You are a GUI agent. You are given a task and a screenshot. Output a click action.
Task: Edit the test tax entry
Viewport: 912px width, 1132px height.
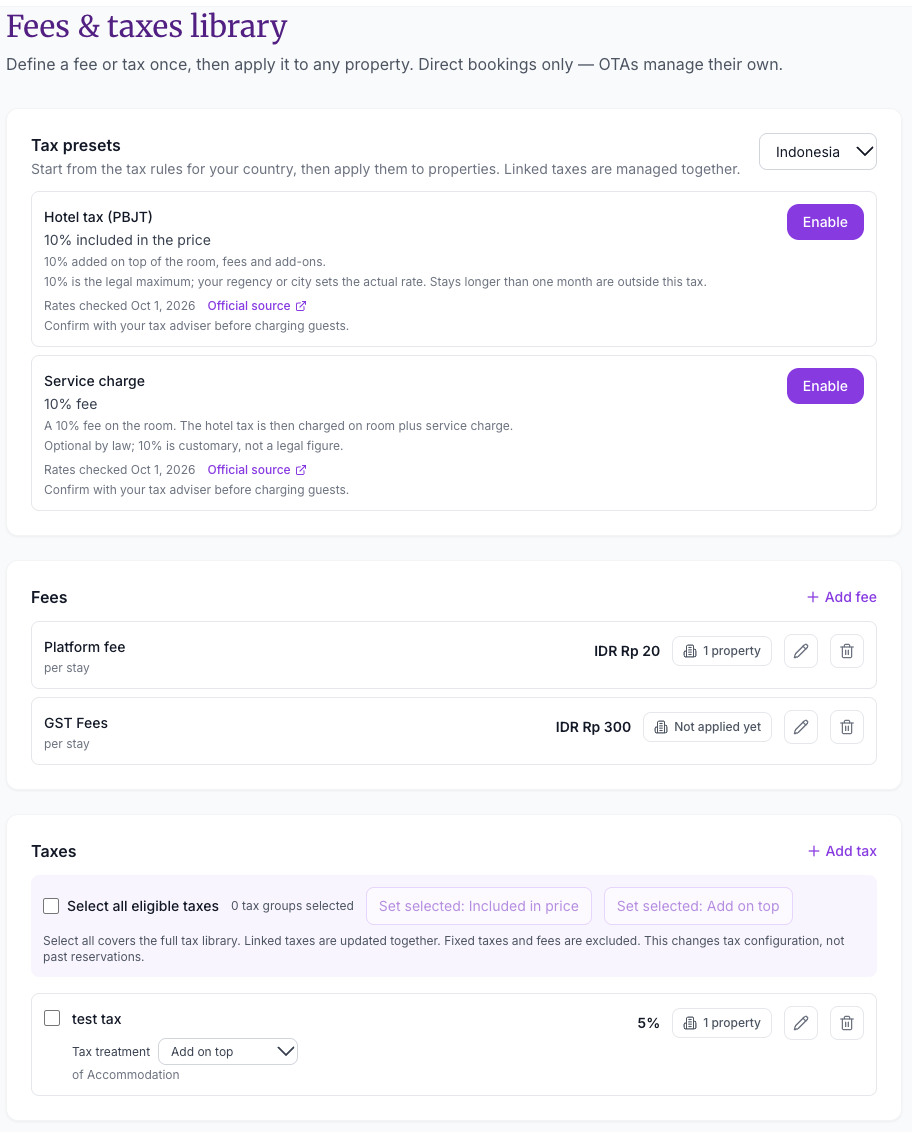(801, 1023)
